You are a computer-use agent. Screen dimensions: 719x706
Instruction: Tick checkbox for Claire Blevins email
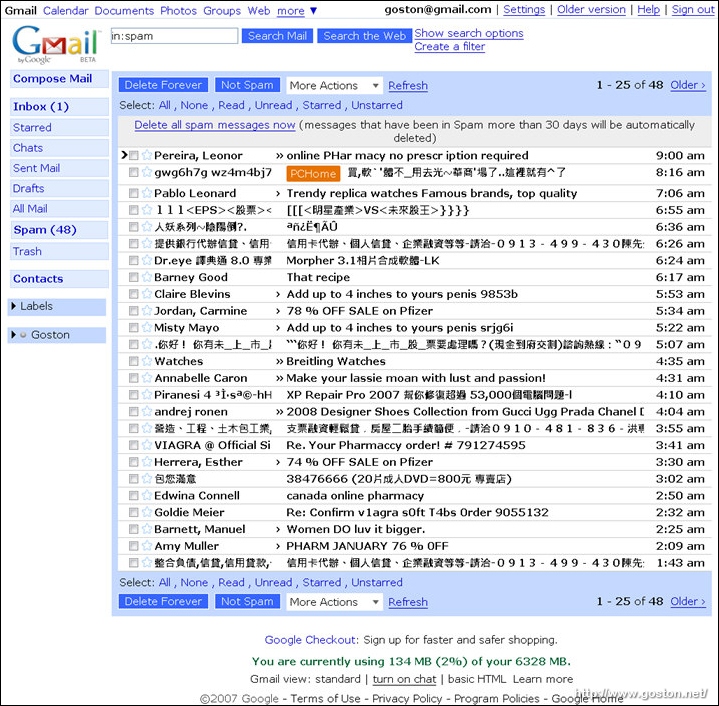pos(133,294)
